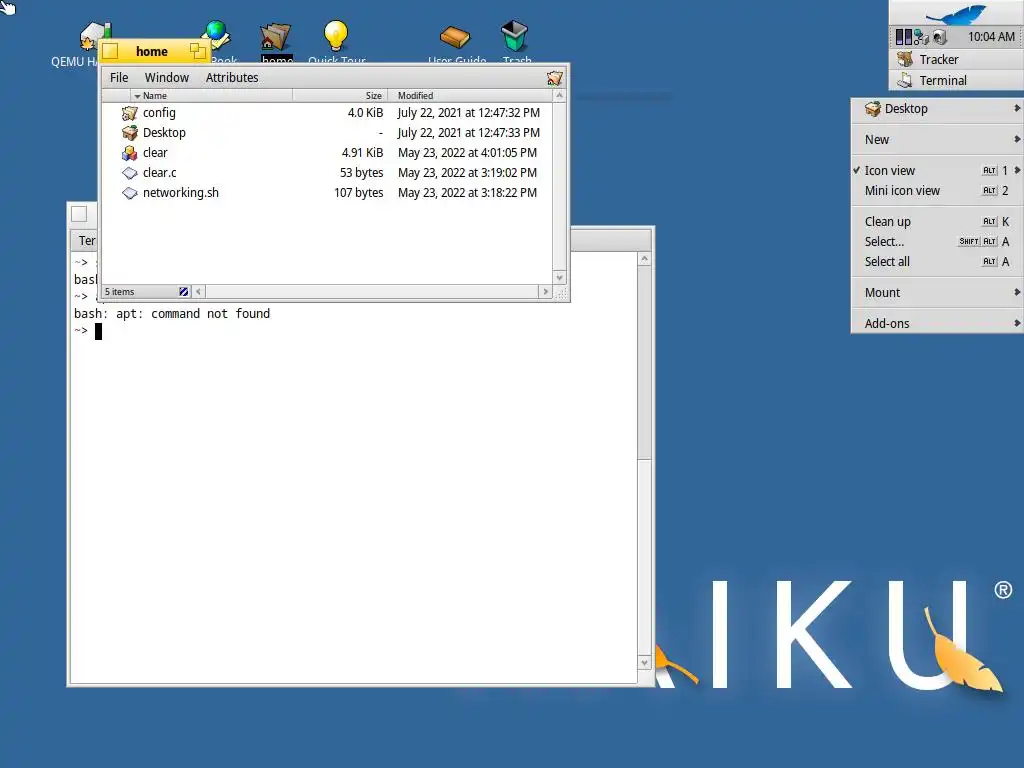
Task: Select the networking.sh file icon
Action: [129, 193]
